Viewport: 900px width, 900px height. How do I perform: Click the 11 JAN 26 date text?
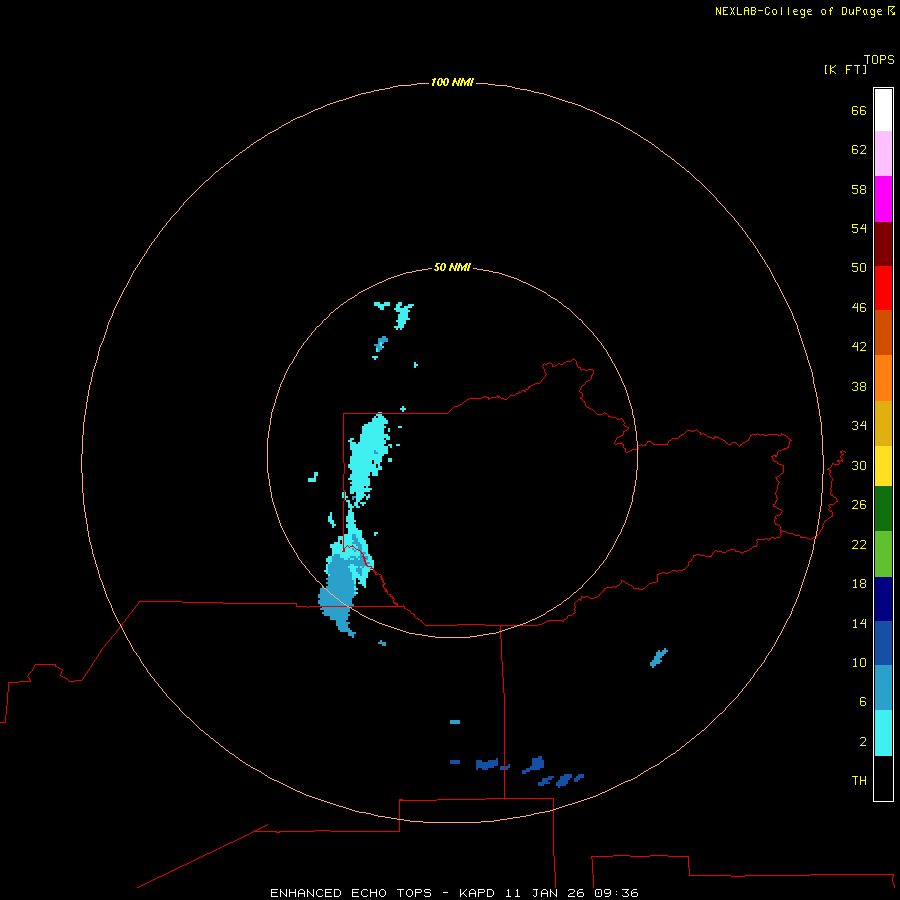(x=547, y=893)
